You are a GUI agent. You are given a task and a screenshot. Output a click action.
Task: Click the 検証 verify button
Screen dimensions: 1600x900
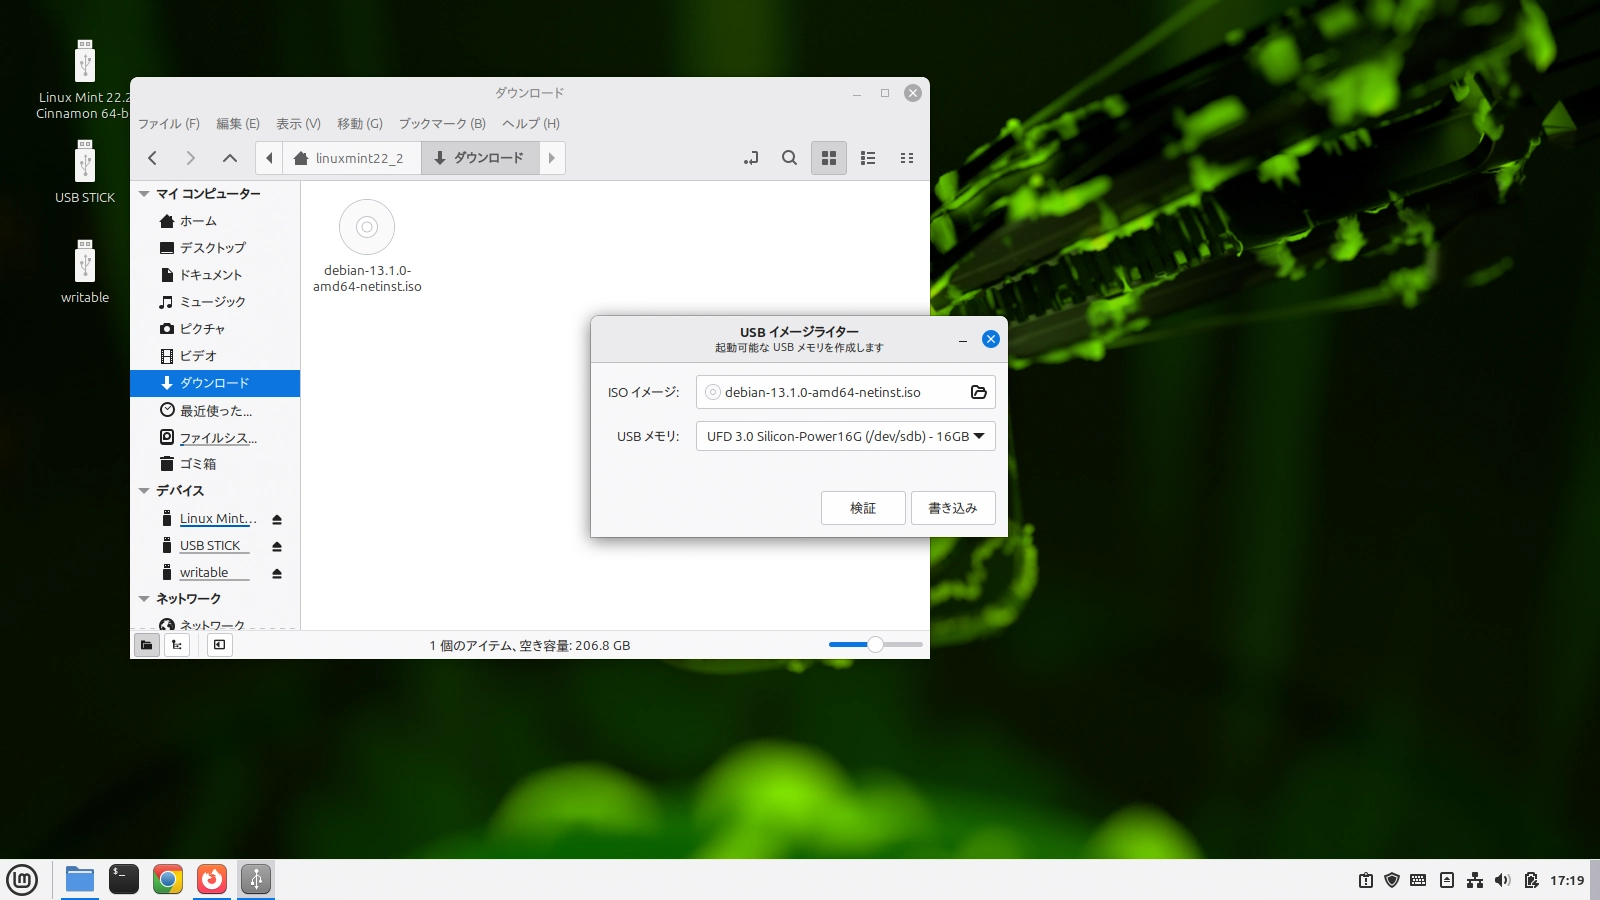point(862,508)
